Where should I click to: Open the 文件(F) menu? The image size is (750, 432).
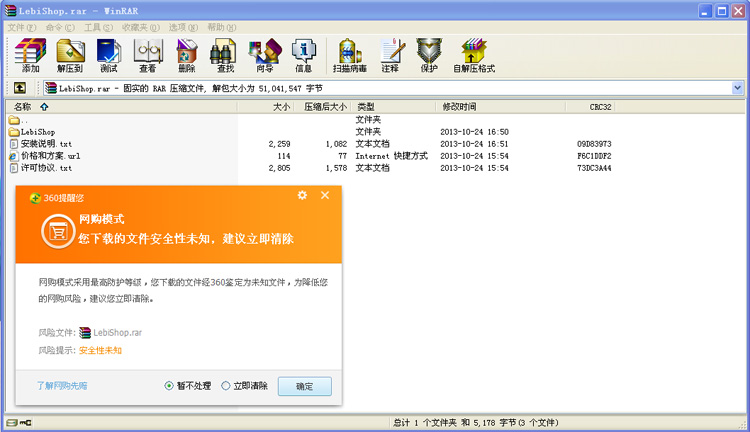point(22,27)
